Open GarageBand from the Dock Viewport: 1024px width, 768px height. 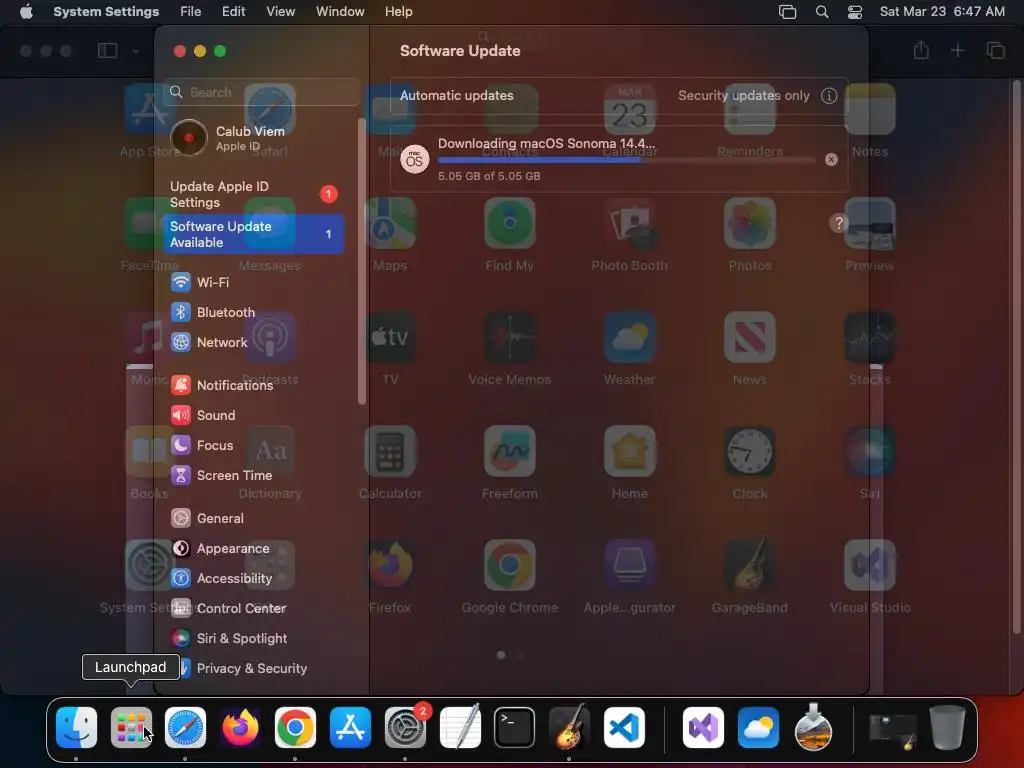pyautogui.click(x=569, y=727)
